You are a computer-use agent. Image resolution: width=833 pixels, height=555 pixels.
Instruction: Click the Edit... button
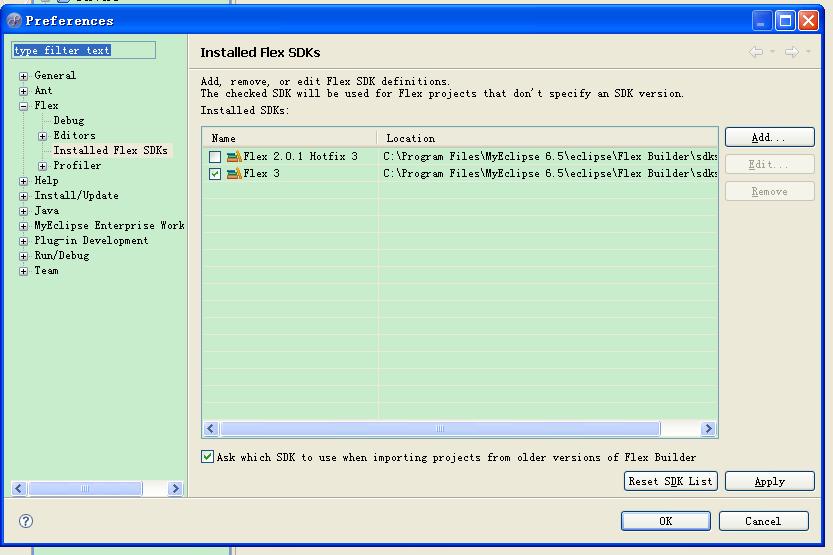[769, 164]
